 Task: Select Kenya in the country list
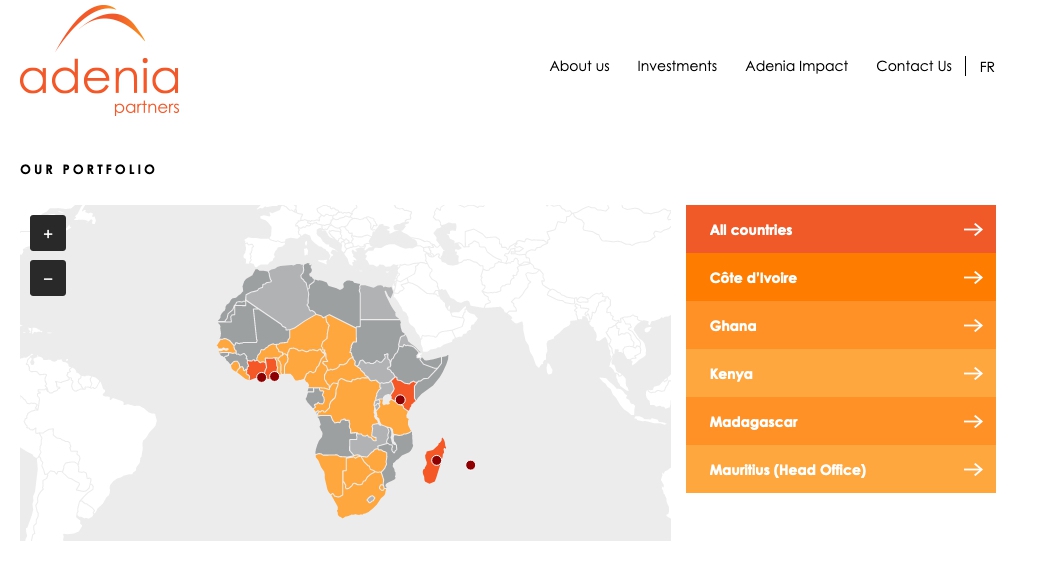tap(731, 374)
